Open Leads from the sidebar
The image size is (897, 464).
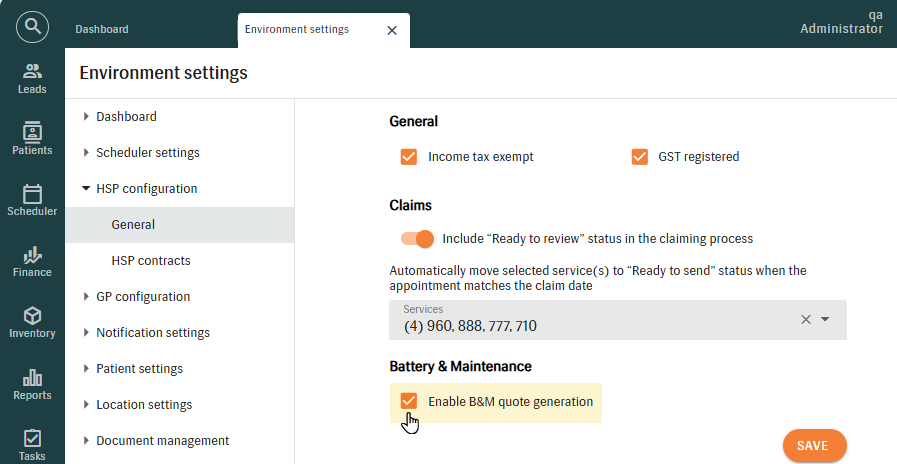point(32,78)
